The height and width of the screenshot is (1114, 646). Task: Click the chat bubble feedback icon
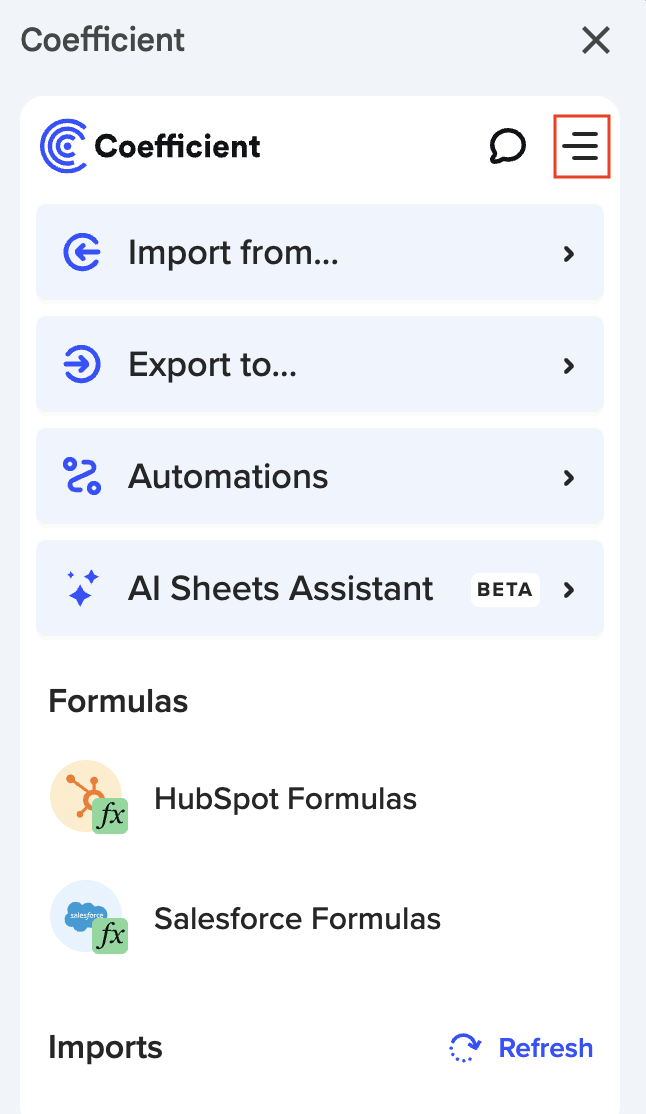507,147
